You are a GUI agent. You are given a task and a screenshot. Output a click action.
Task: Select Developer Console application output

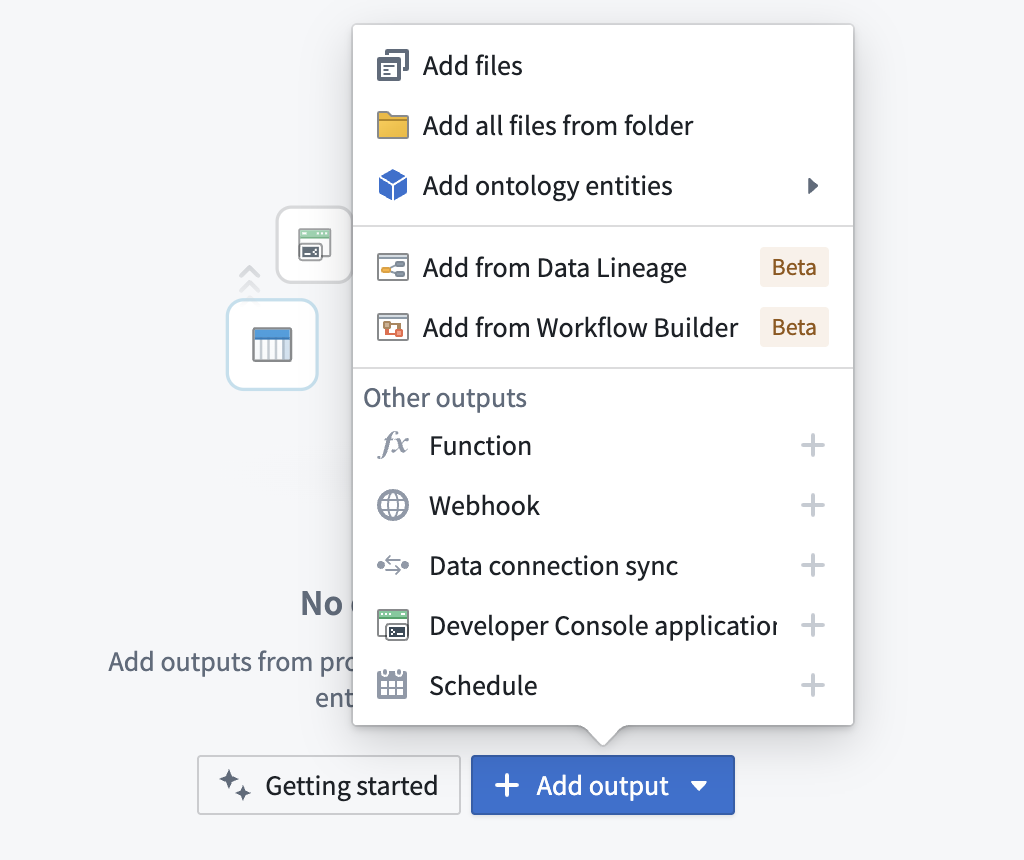click(x=603, y=626)
